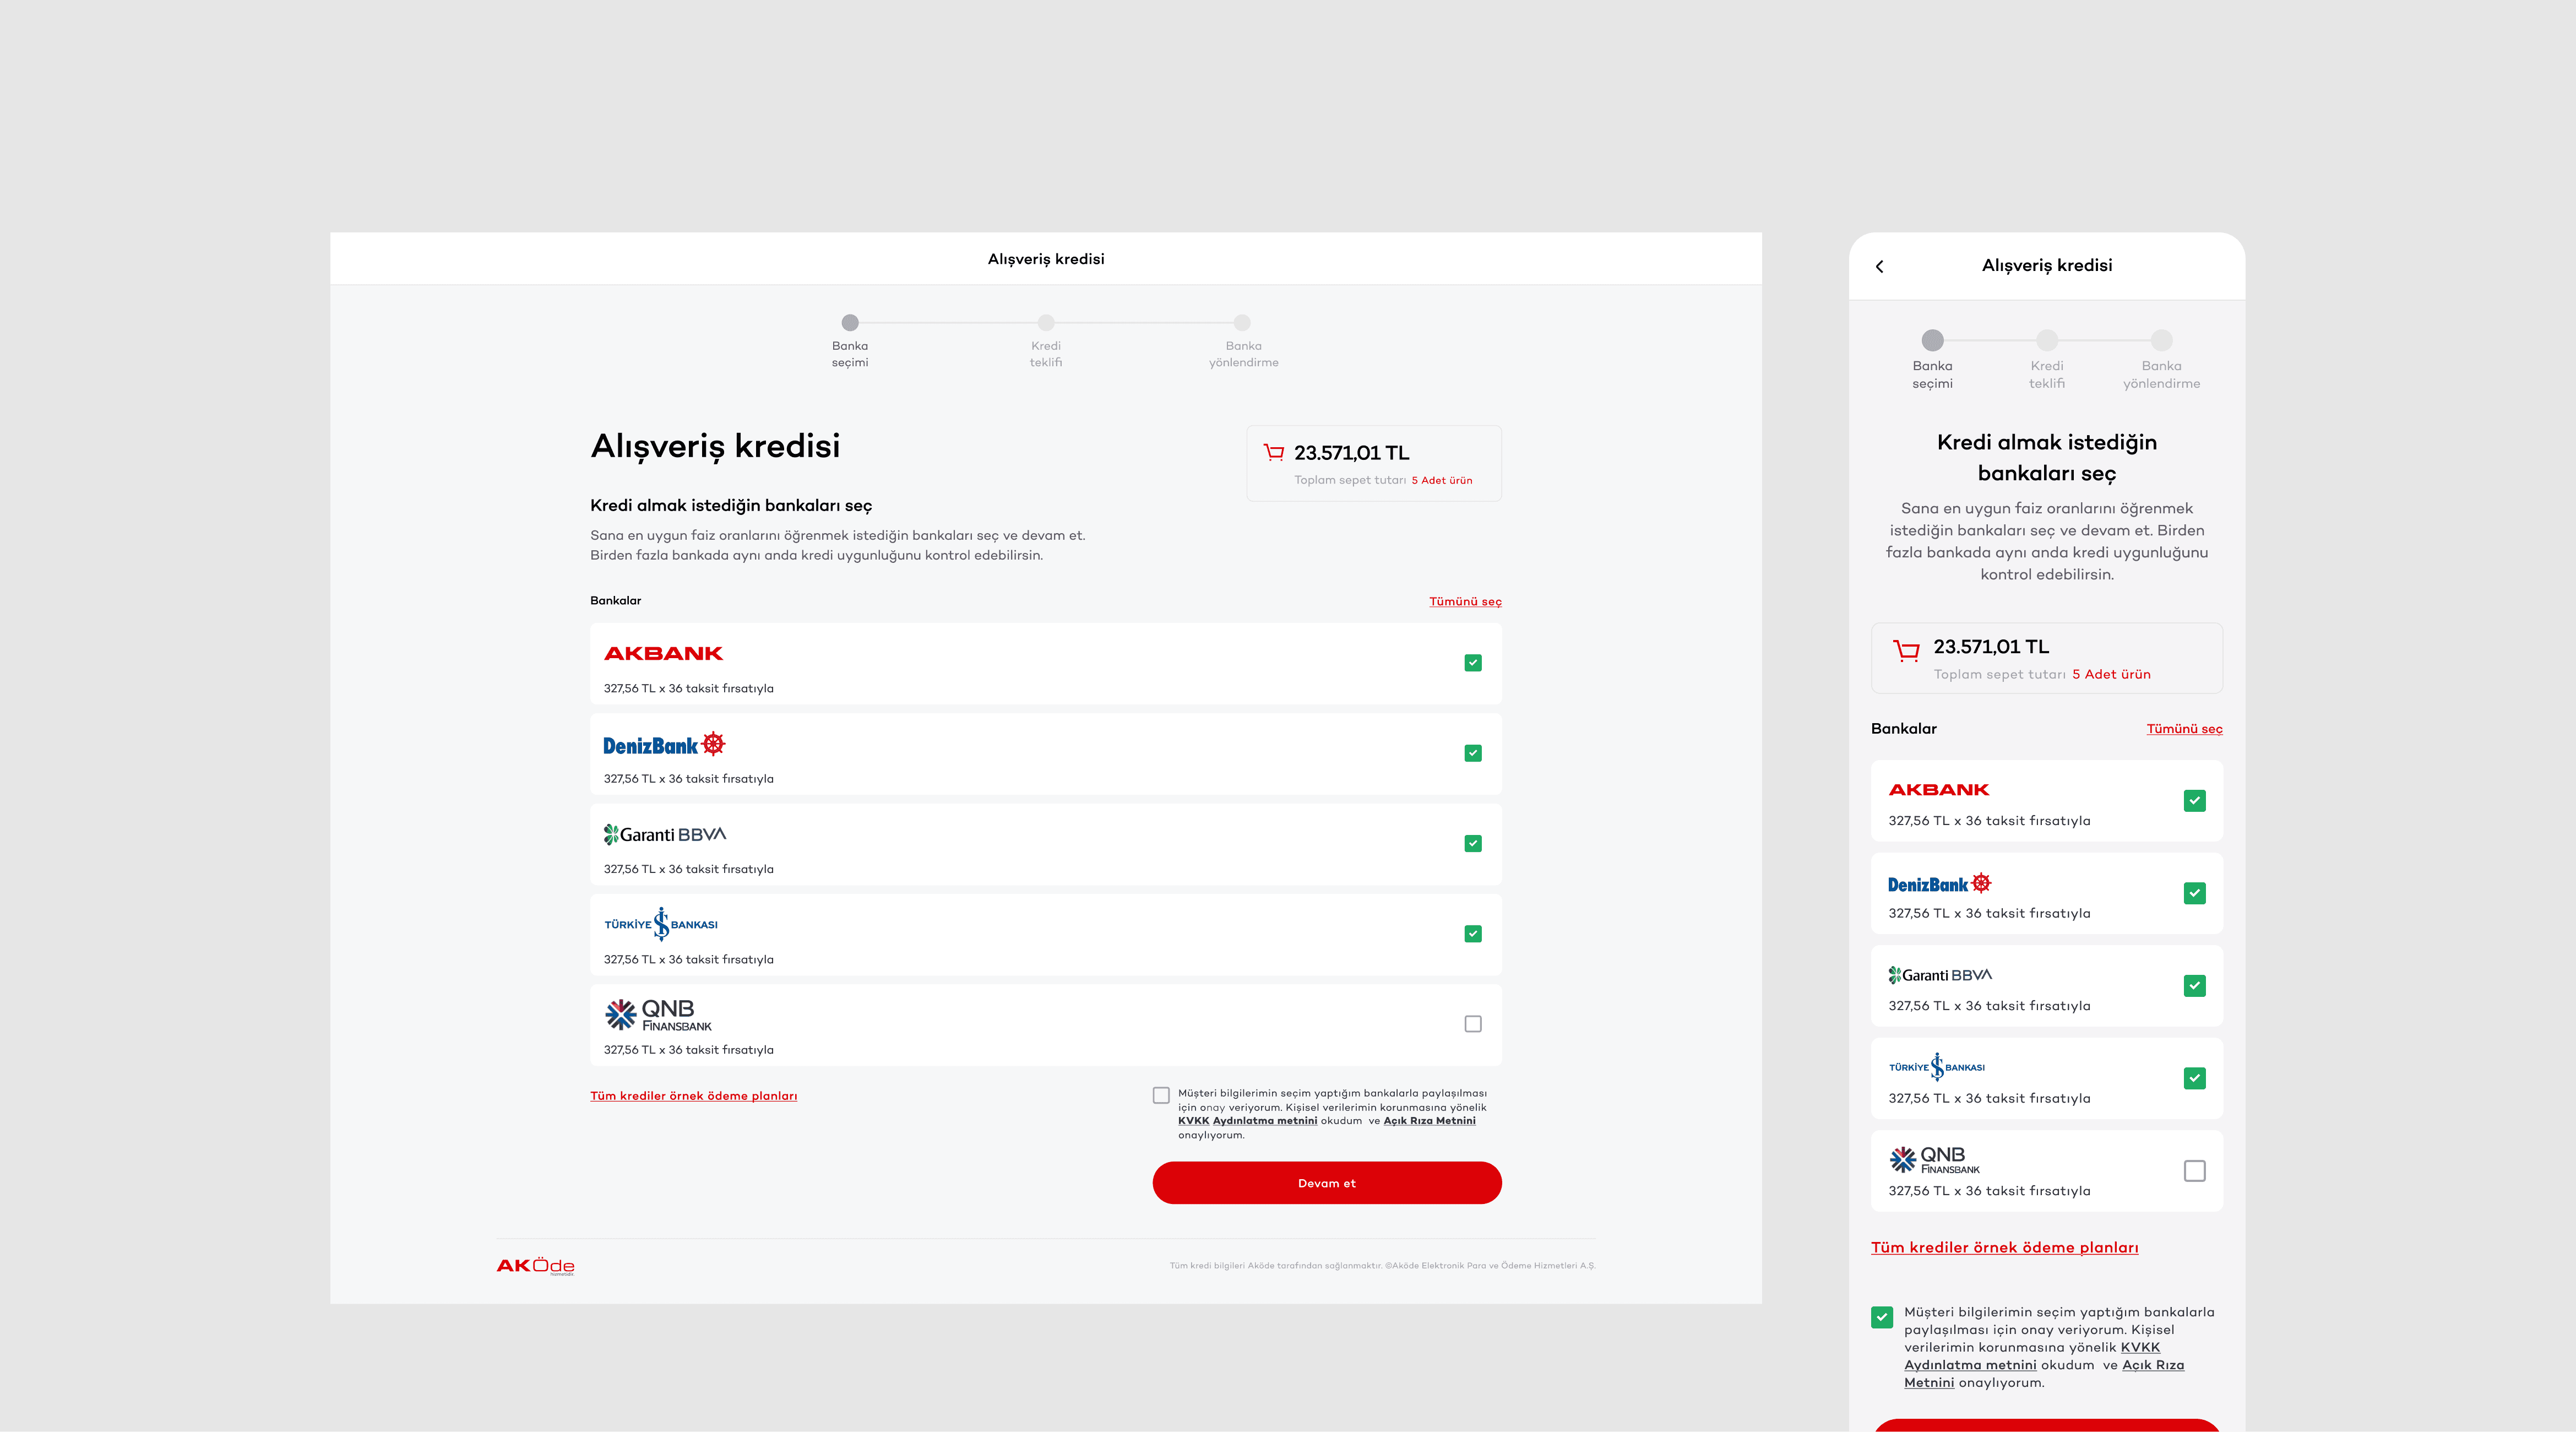Check the QNB Finansbank checkbox in desktop list
This screenshot has width=2576, height=1432.
[1472, 1024]
